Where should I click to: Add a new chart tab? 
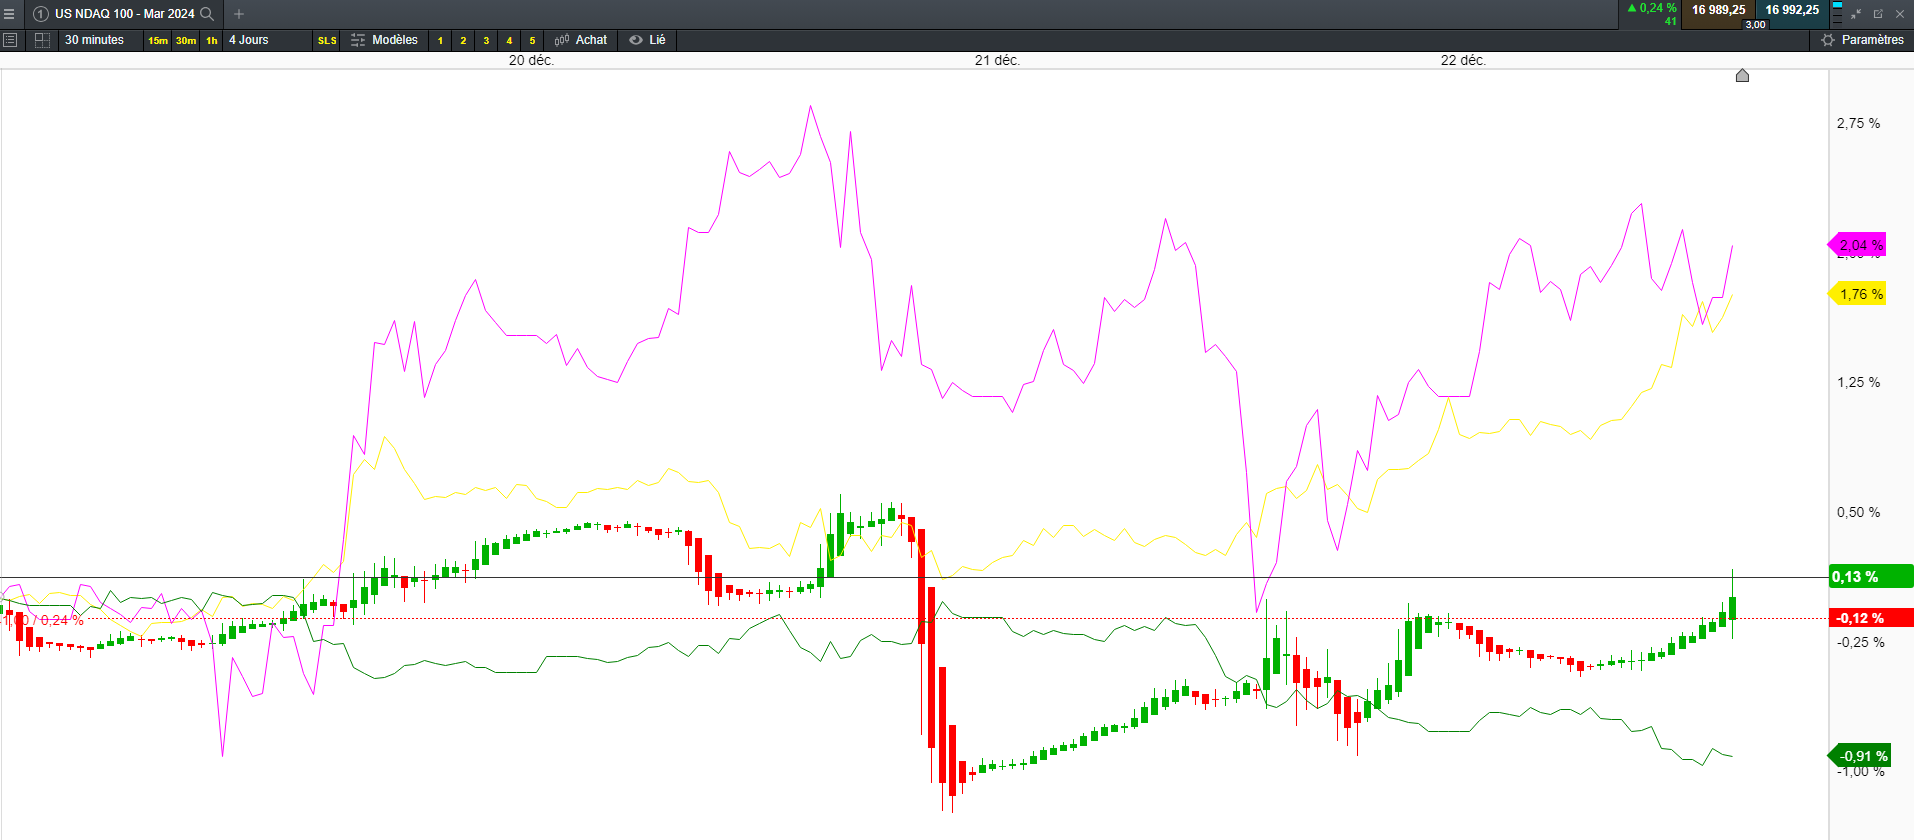(x=239, y=14)
